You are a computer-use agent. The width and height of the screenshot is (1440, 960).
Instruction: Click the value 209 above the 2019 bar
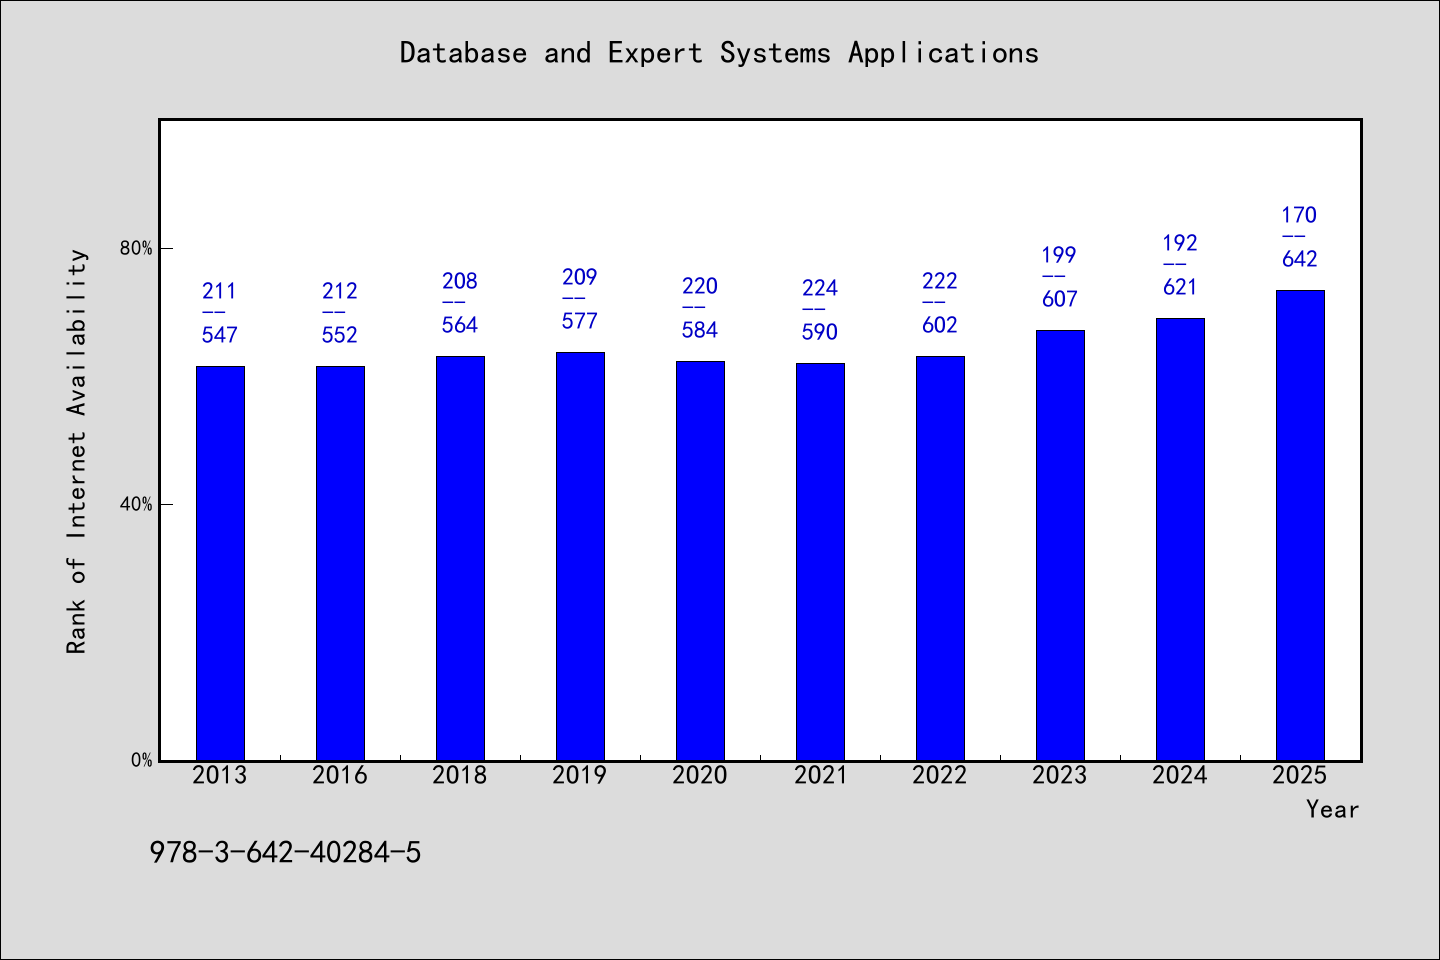(580, 277)
